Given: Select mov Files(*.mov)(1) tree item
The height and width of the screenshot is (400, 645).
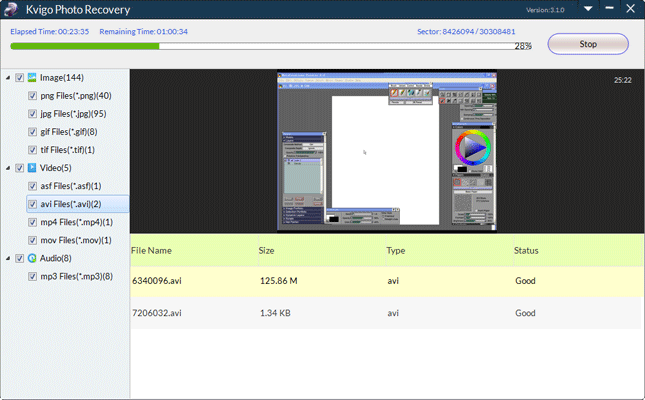Looking at the screenshot, I should click(x=76, y=240).
